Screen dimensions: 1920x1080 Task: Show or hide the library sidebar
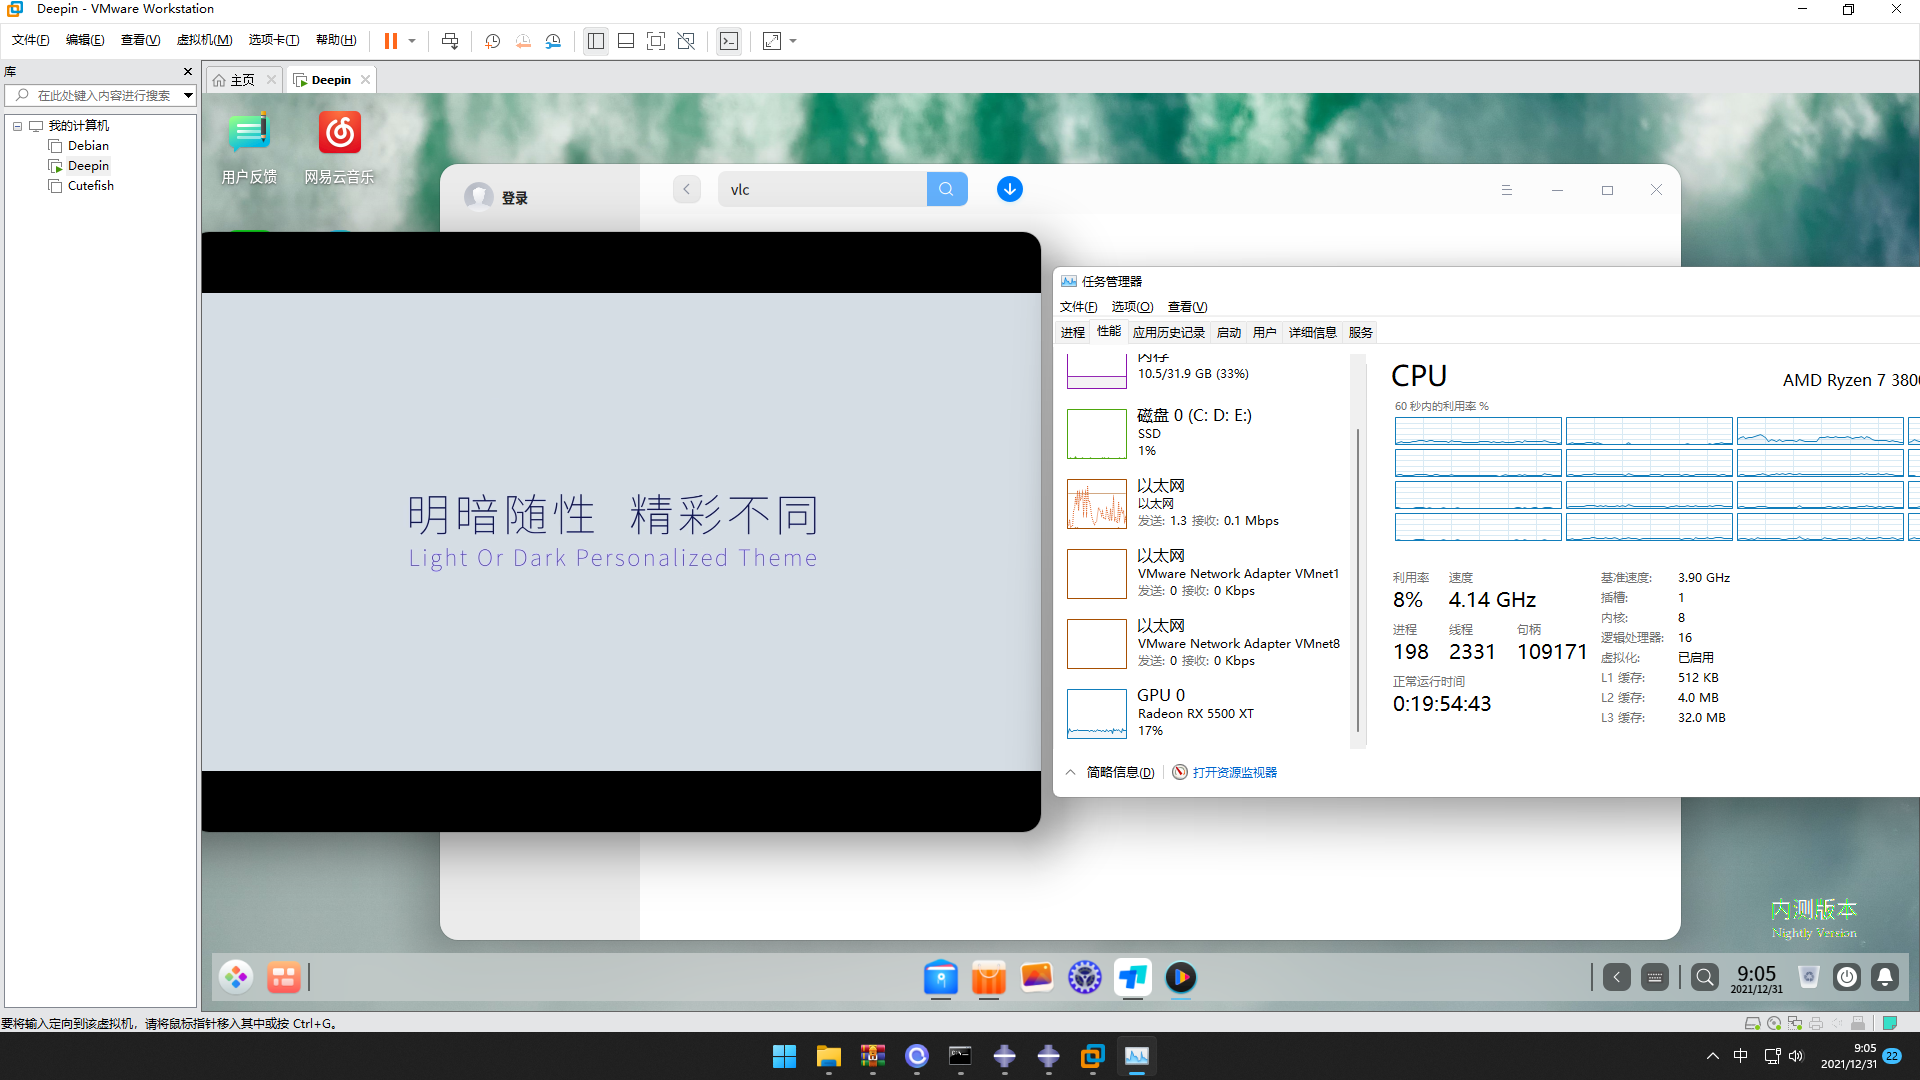tap(596, 41)
